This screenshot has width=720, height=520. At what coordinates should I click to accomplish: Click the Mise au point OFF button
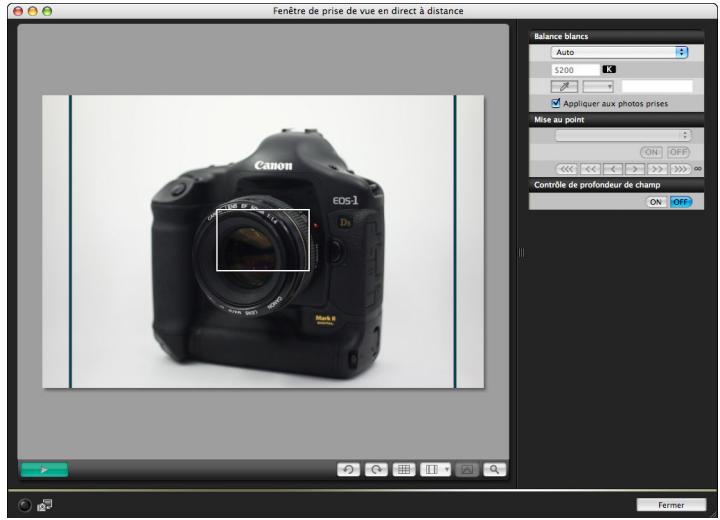point(678,152)
